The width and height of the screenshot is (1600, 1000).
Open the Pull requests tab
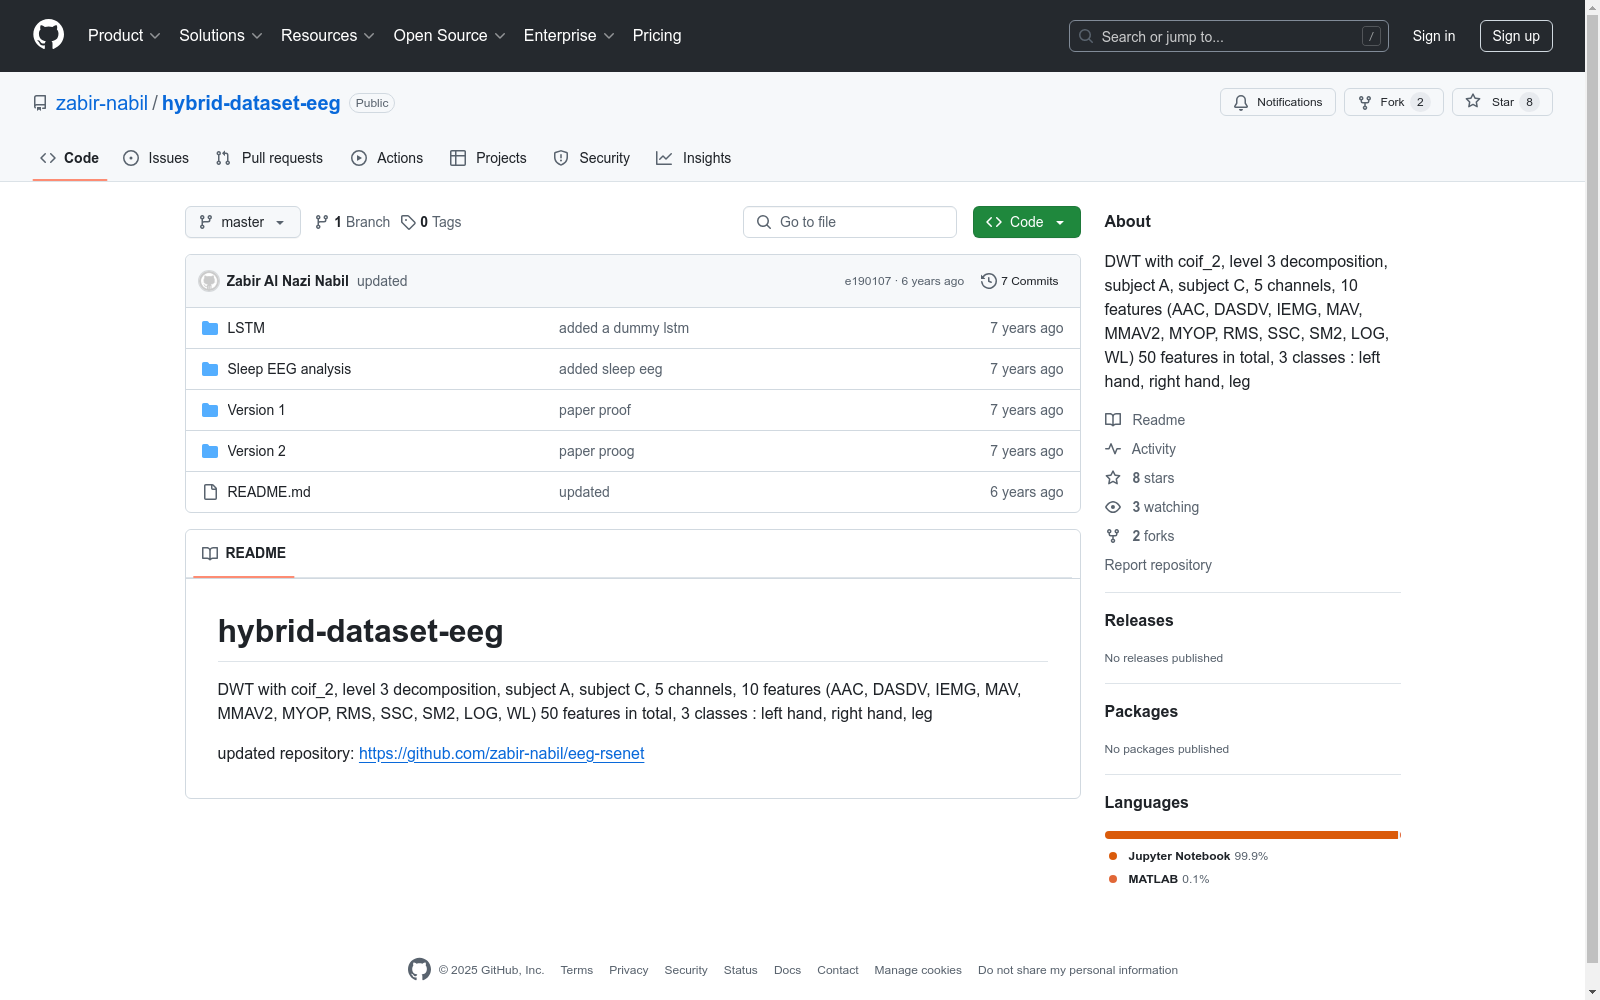(269, 158)
